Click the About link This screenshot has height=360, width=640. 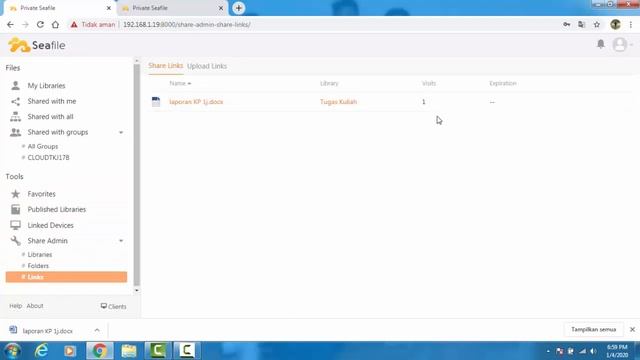35,306
